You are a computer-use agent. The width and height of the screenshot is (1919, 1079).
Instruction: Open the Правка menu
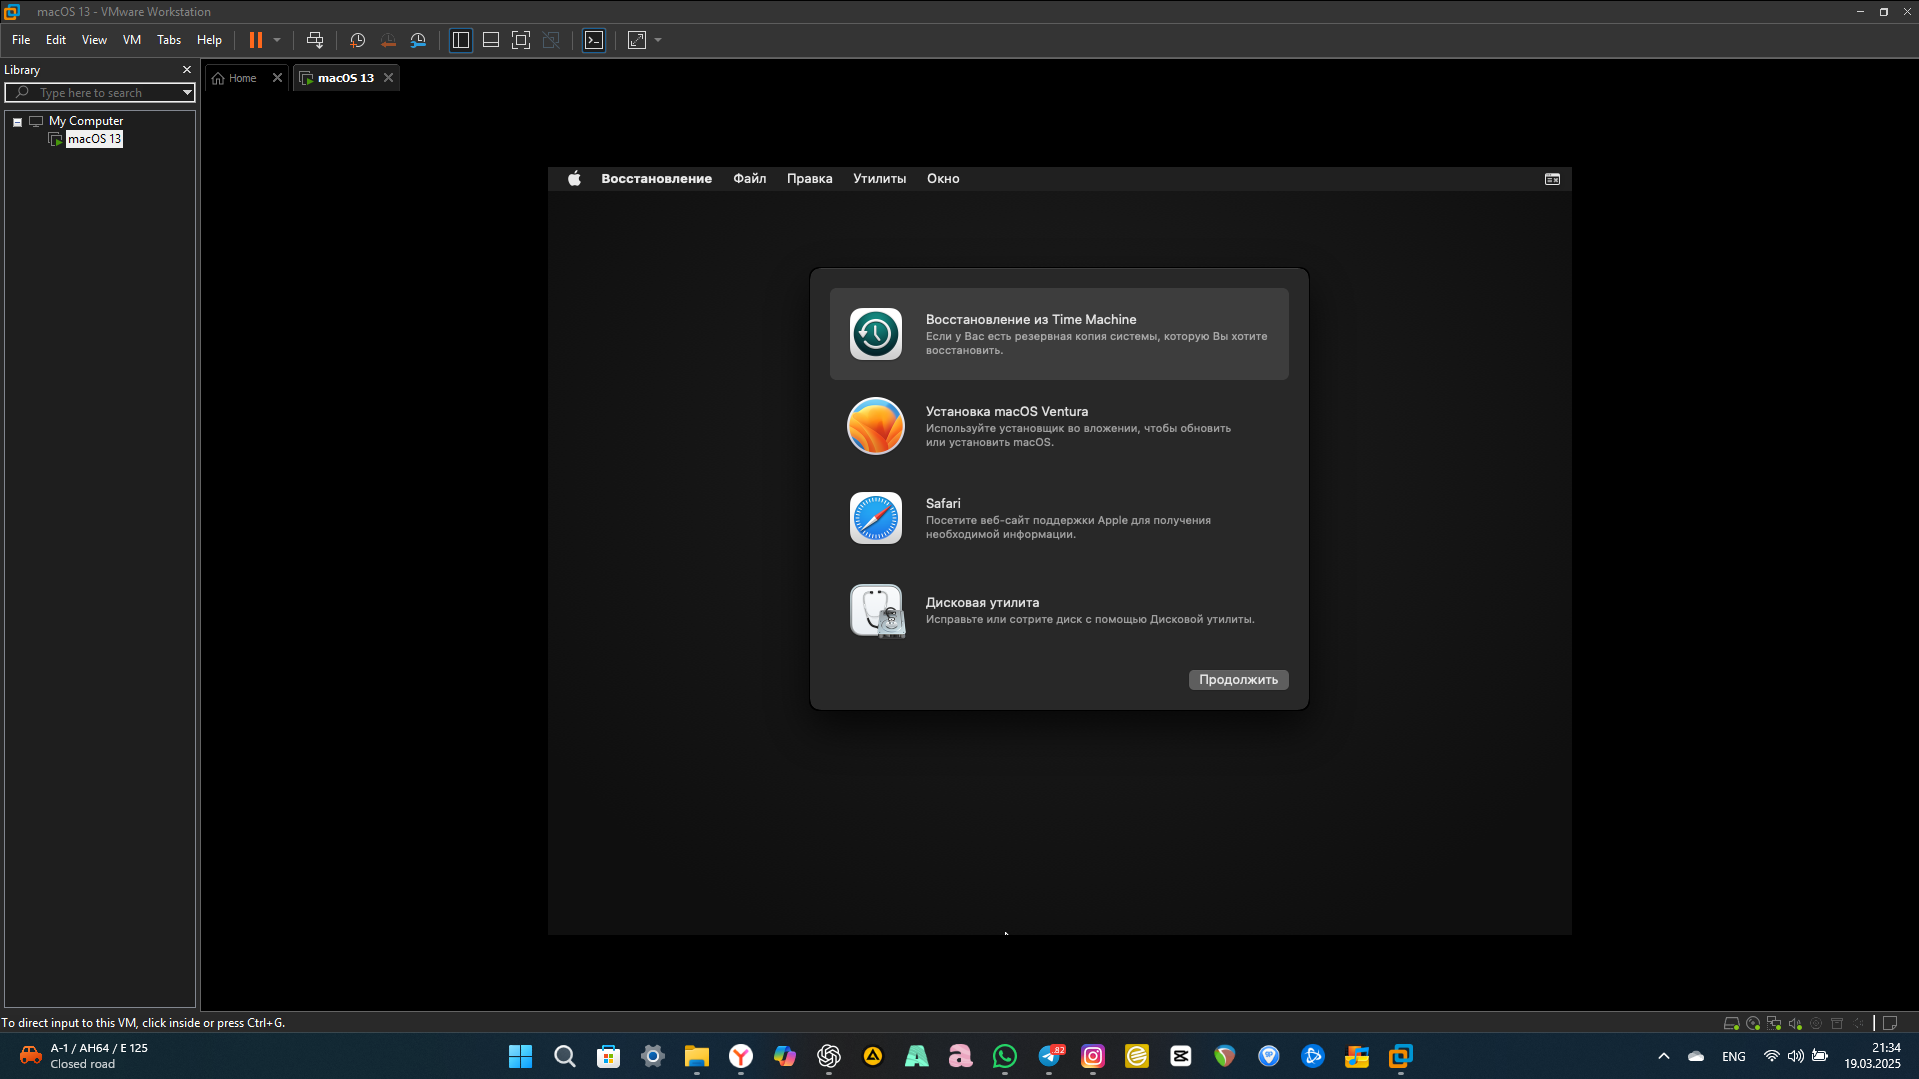pyautogui.click(x=810, y=179)
